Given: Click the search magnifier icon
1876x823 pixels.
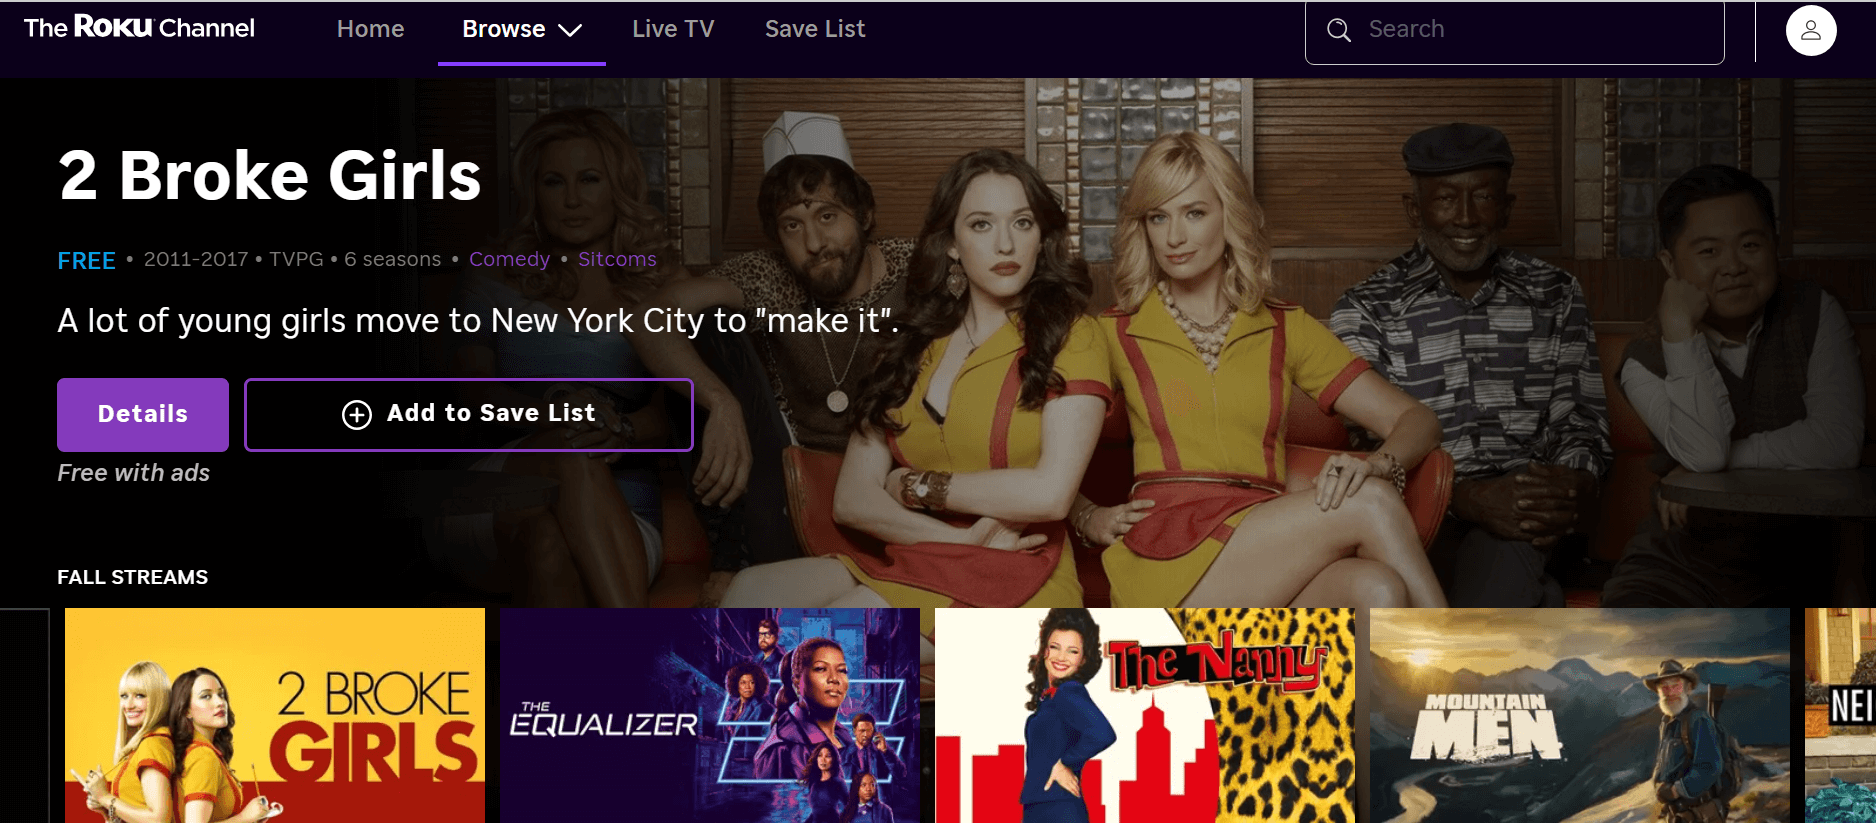Looking at the screenshot, I should pos(1338,30).
